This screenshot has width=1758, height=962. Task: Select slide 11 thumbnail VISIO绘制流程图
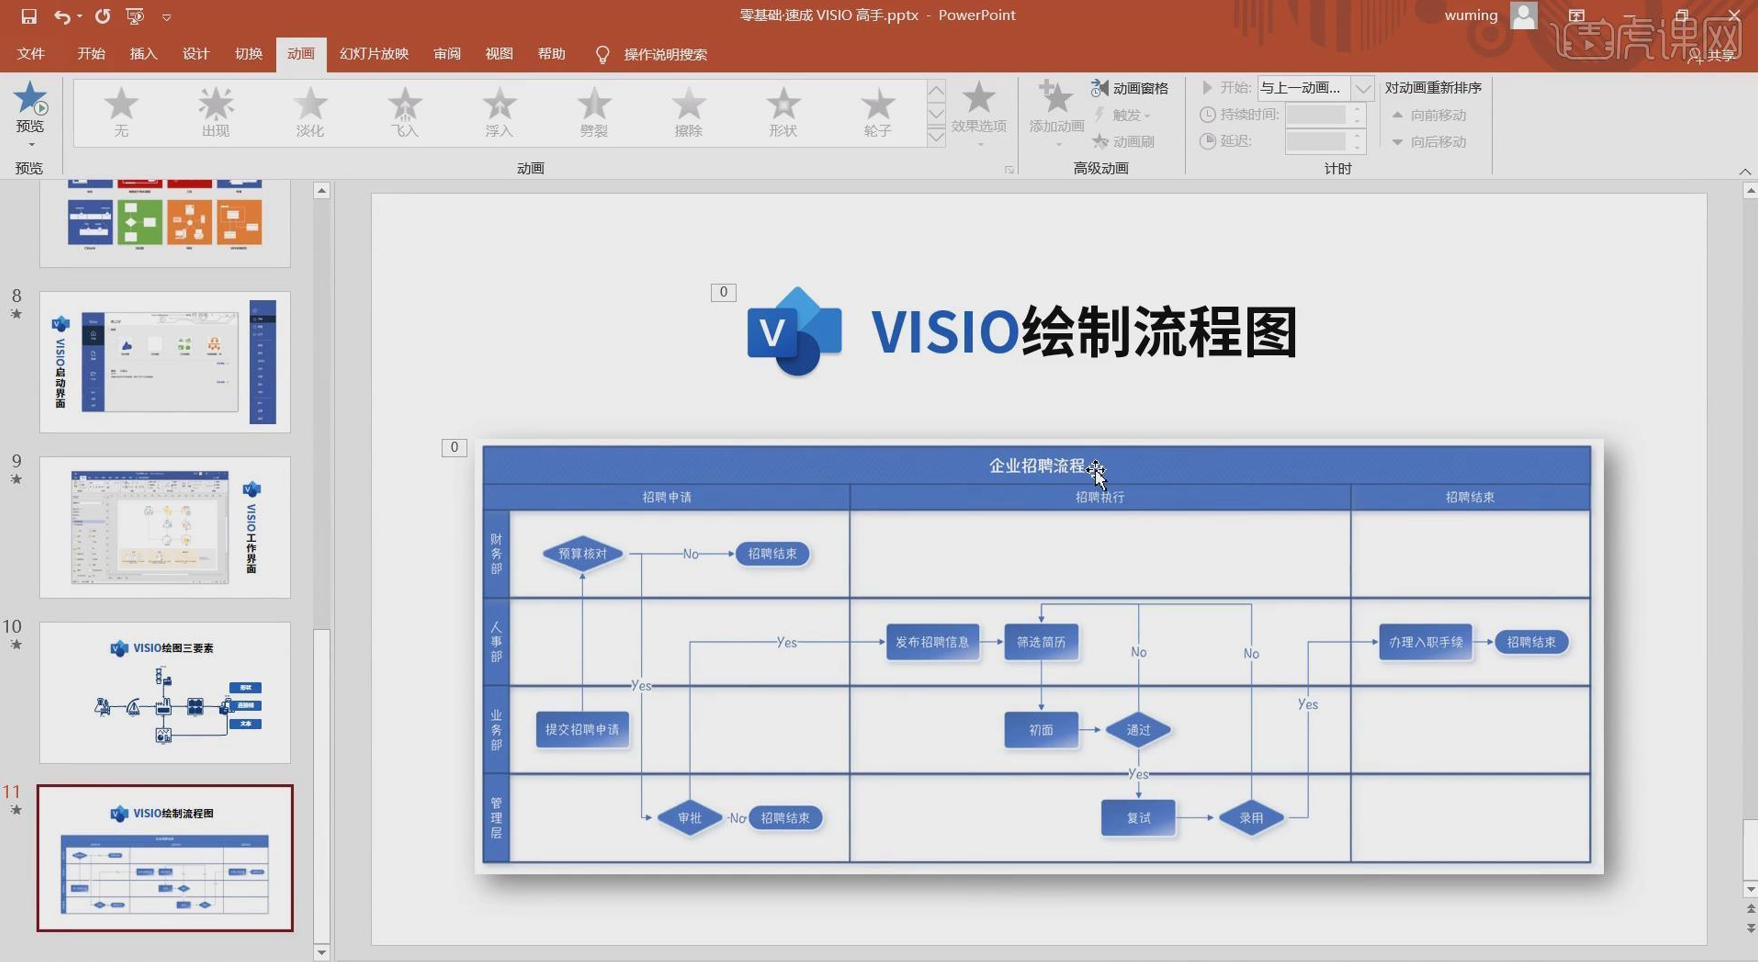point(165,858)
